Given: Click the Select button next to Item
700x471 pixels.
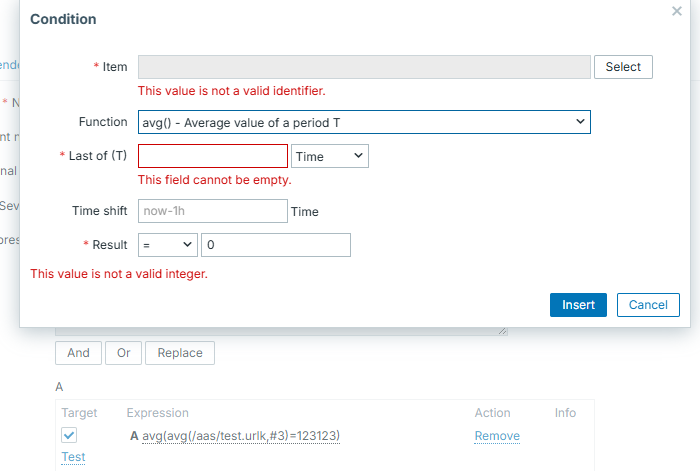Looking at the screenshot, I should pyautogui.click(x=623, y=67).
